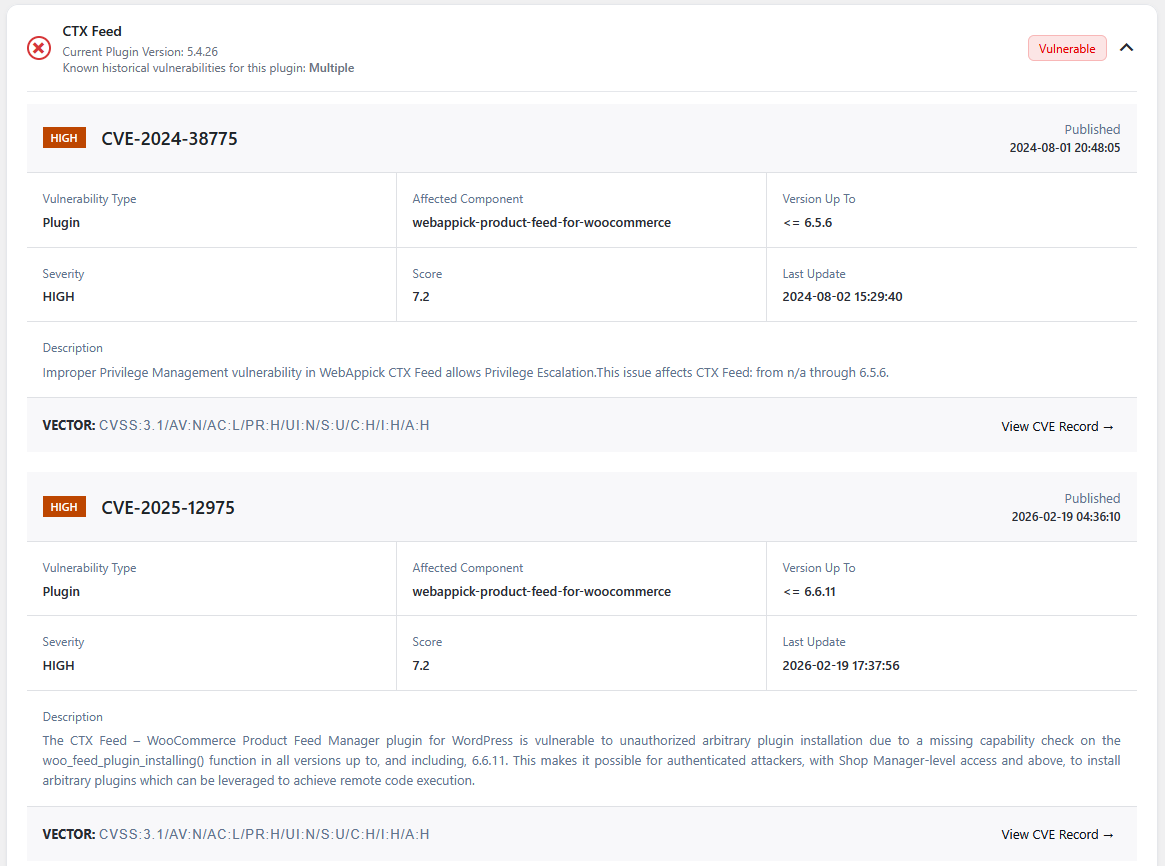This screenshot has height=866, width=1165.
Task: Click the HIGH badge beside CVE-2025-12975
Action: [x=64, y=507]
